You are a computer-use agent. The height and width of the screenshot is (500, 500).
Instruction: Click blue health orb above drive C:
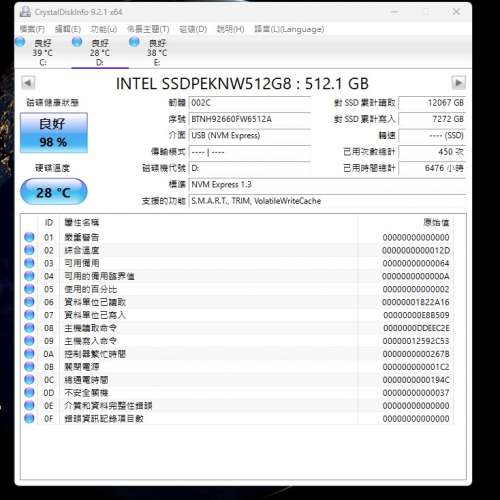20,42
